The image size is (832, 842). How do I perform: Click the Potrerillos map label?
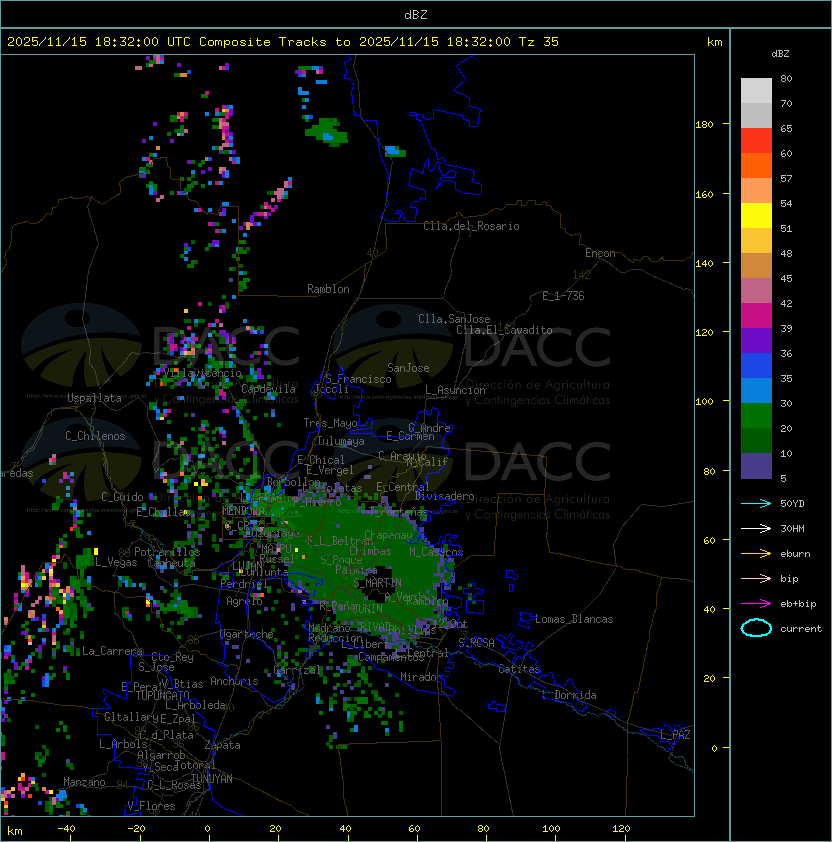pos(167,551)
